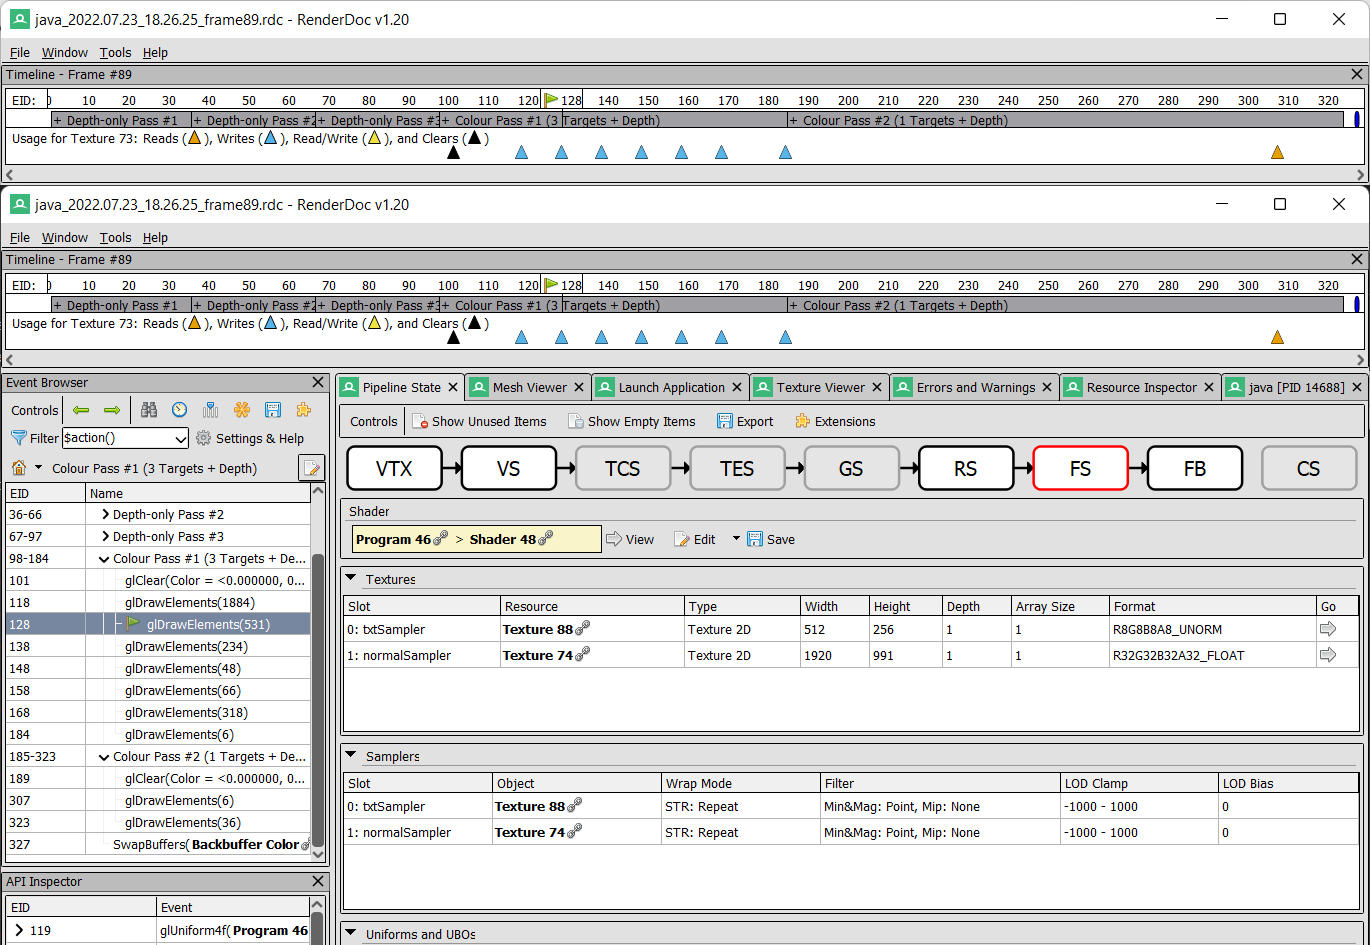1370x945 pixels.
Task: Click Export in Pipeline State toolbar
Action: coord(745,421)
